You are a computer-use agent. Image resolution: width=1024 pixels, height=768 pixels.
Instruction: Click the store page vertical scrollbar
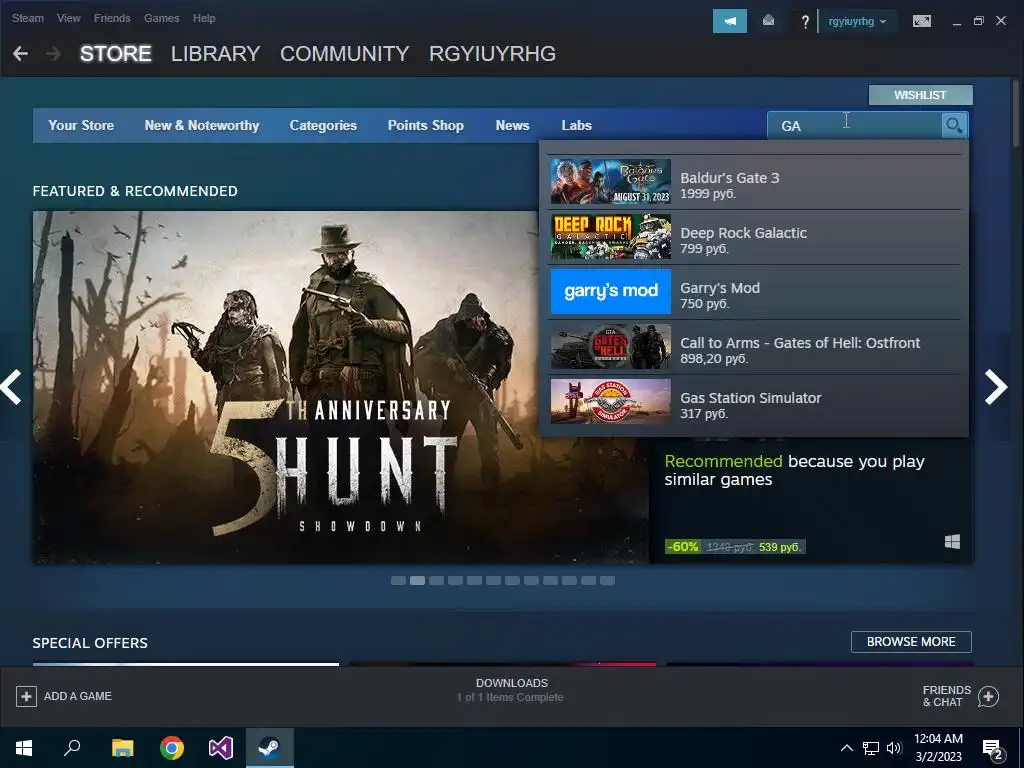click(1016, 115)
